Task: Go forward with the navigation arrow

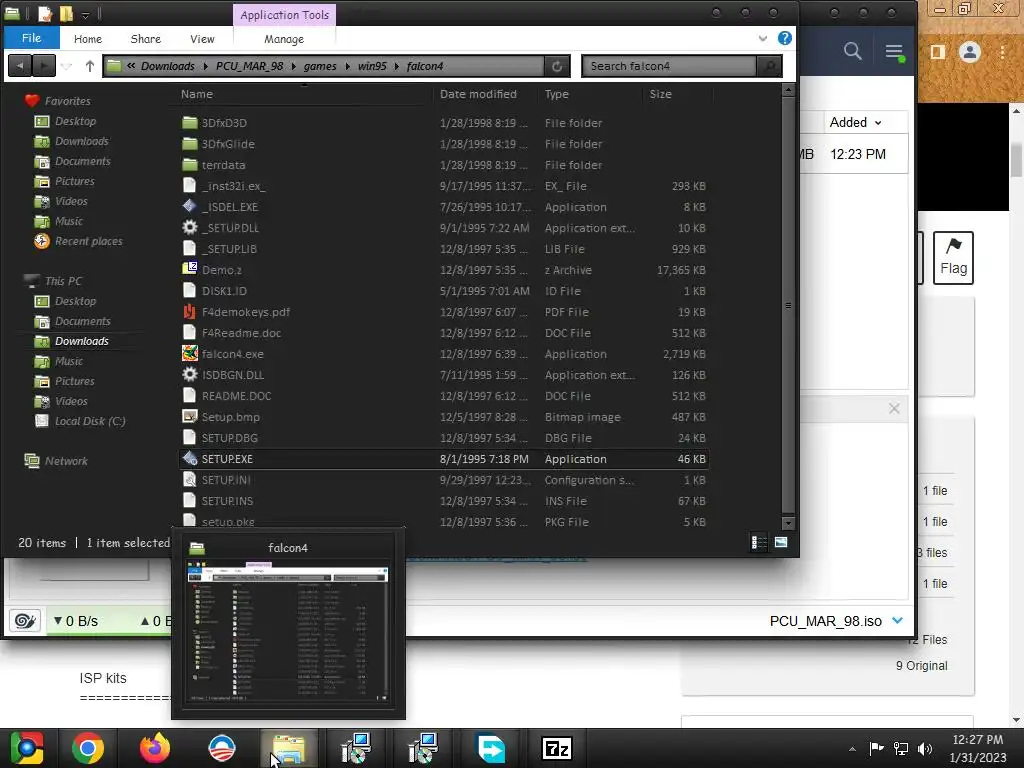Action: 44,66
